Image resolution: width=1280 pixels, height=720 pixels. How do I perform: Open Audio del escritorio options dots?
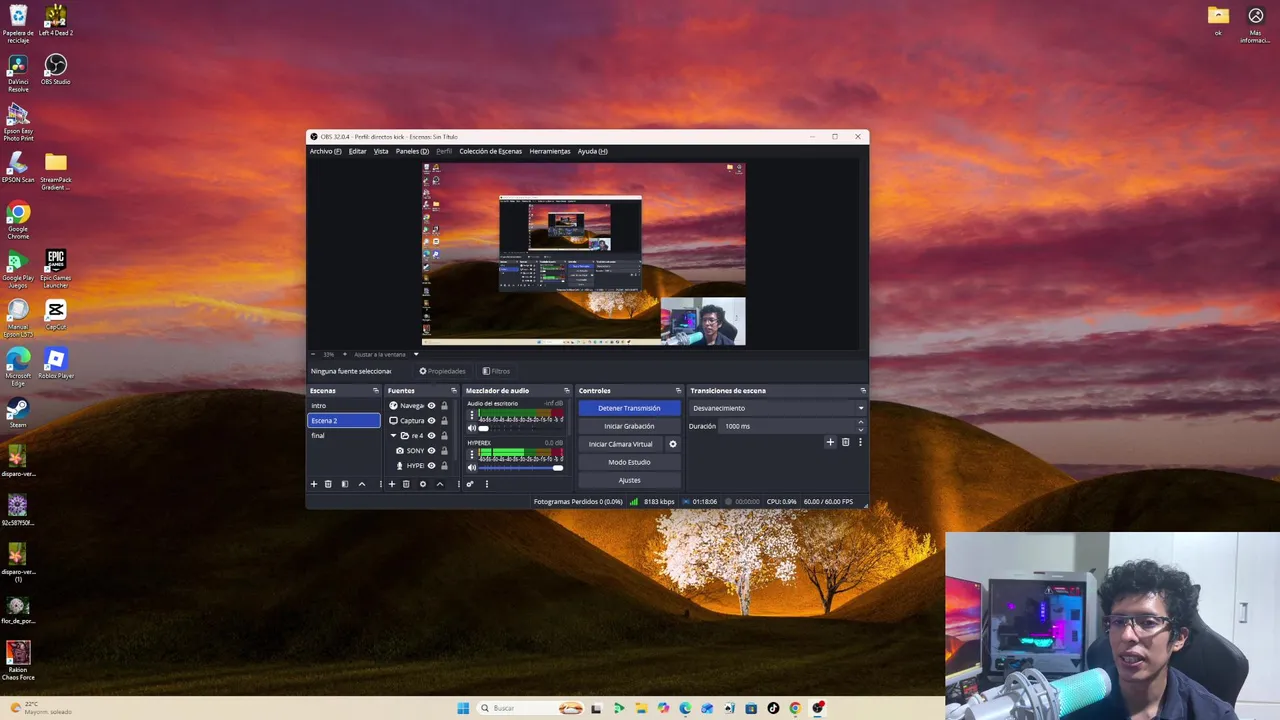click(472, 417)
